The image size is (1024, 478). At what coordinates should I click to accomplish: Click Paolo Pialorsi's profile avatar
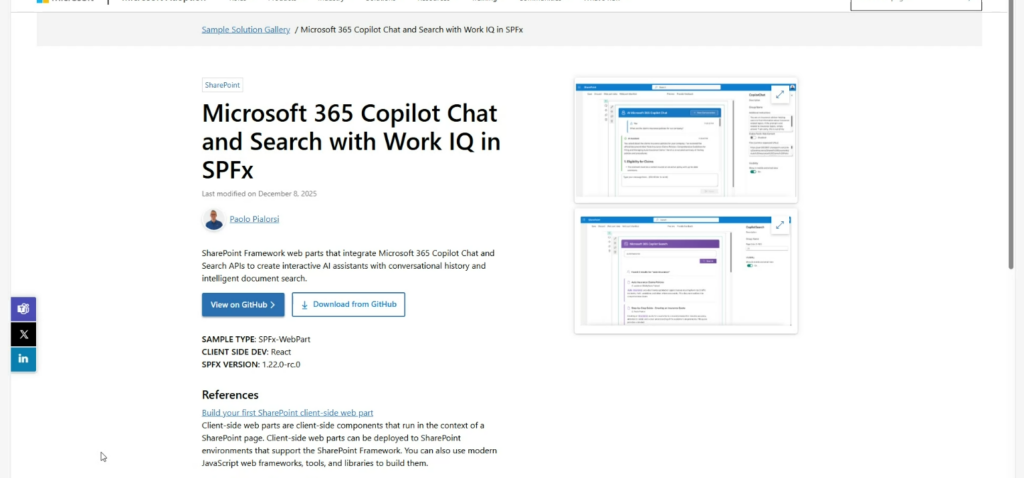tap(214, 219)
